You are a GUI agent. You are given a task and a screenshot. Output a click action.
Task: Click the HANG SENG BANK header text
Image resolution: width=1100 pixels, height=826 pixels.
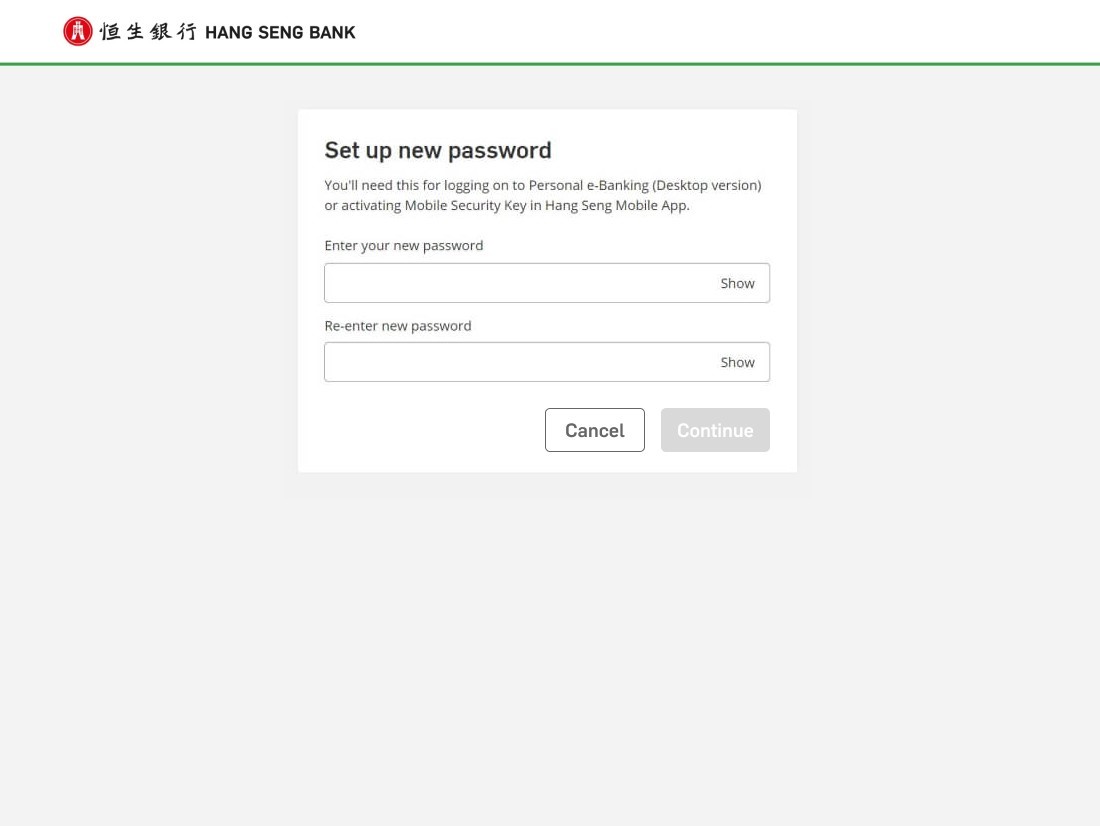click(280, 33)
